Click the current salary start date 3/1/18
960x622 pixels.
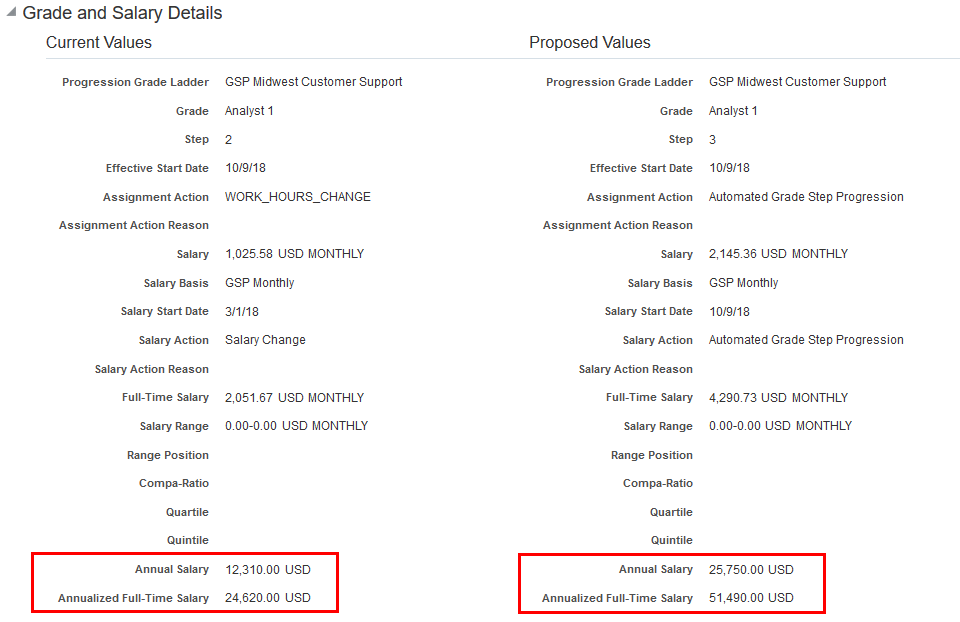point(241,311)
